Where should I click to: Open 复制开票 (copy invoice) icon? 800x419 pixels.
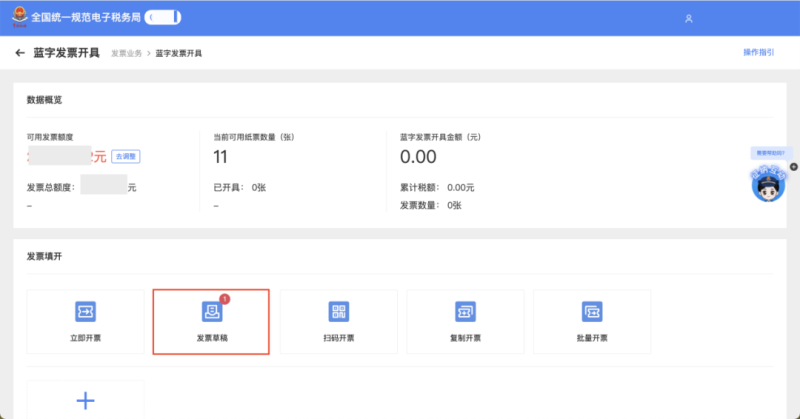[465, 311]
